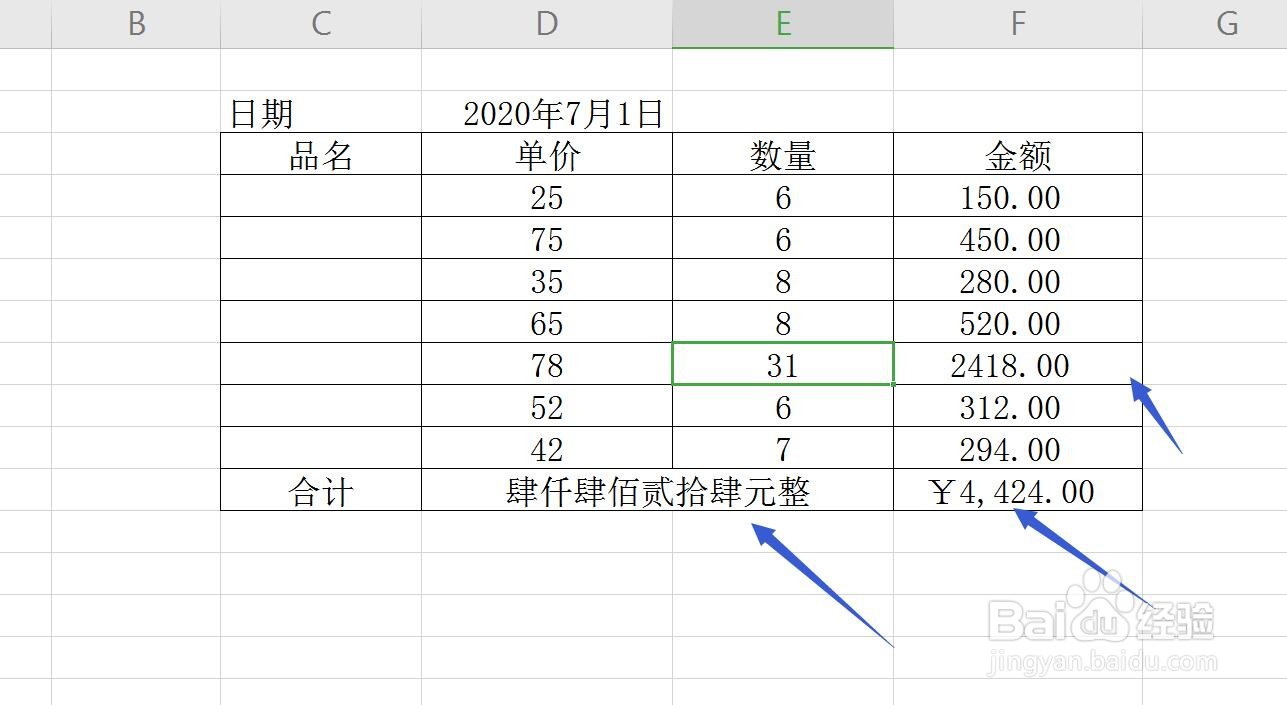The height and width of the screenshot is (705, 1287).
Task: Click the 数量 header cell
Action: [783, 154]
